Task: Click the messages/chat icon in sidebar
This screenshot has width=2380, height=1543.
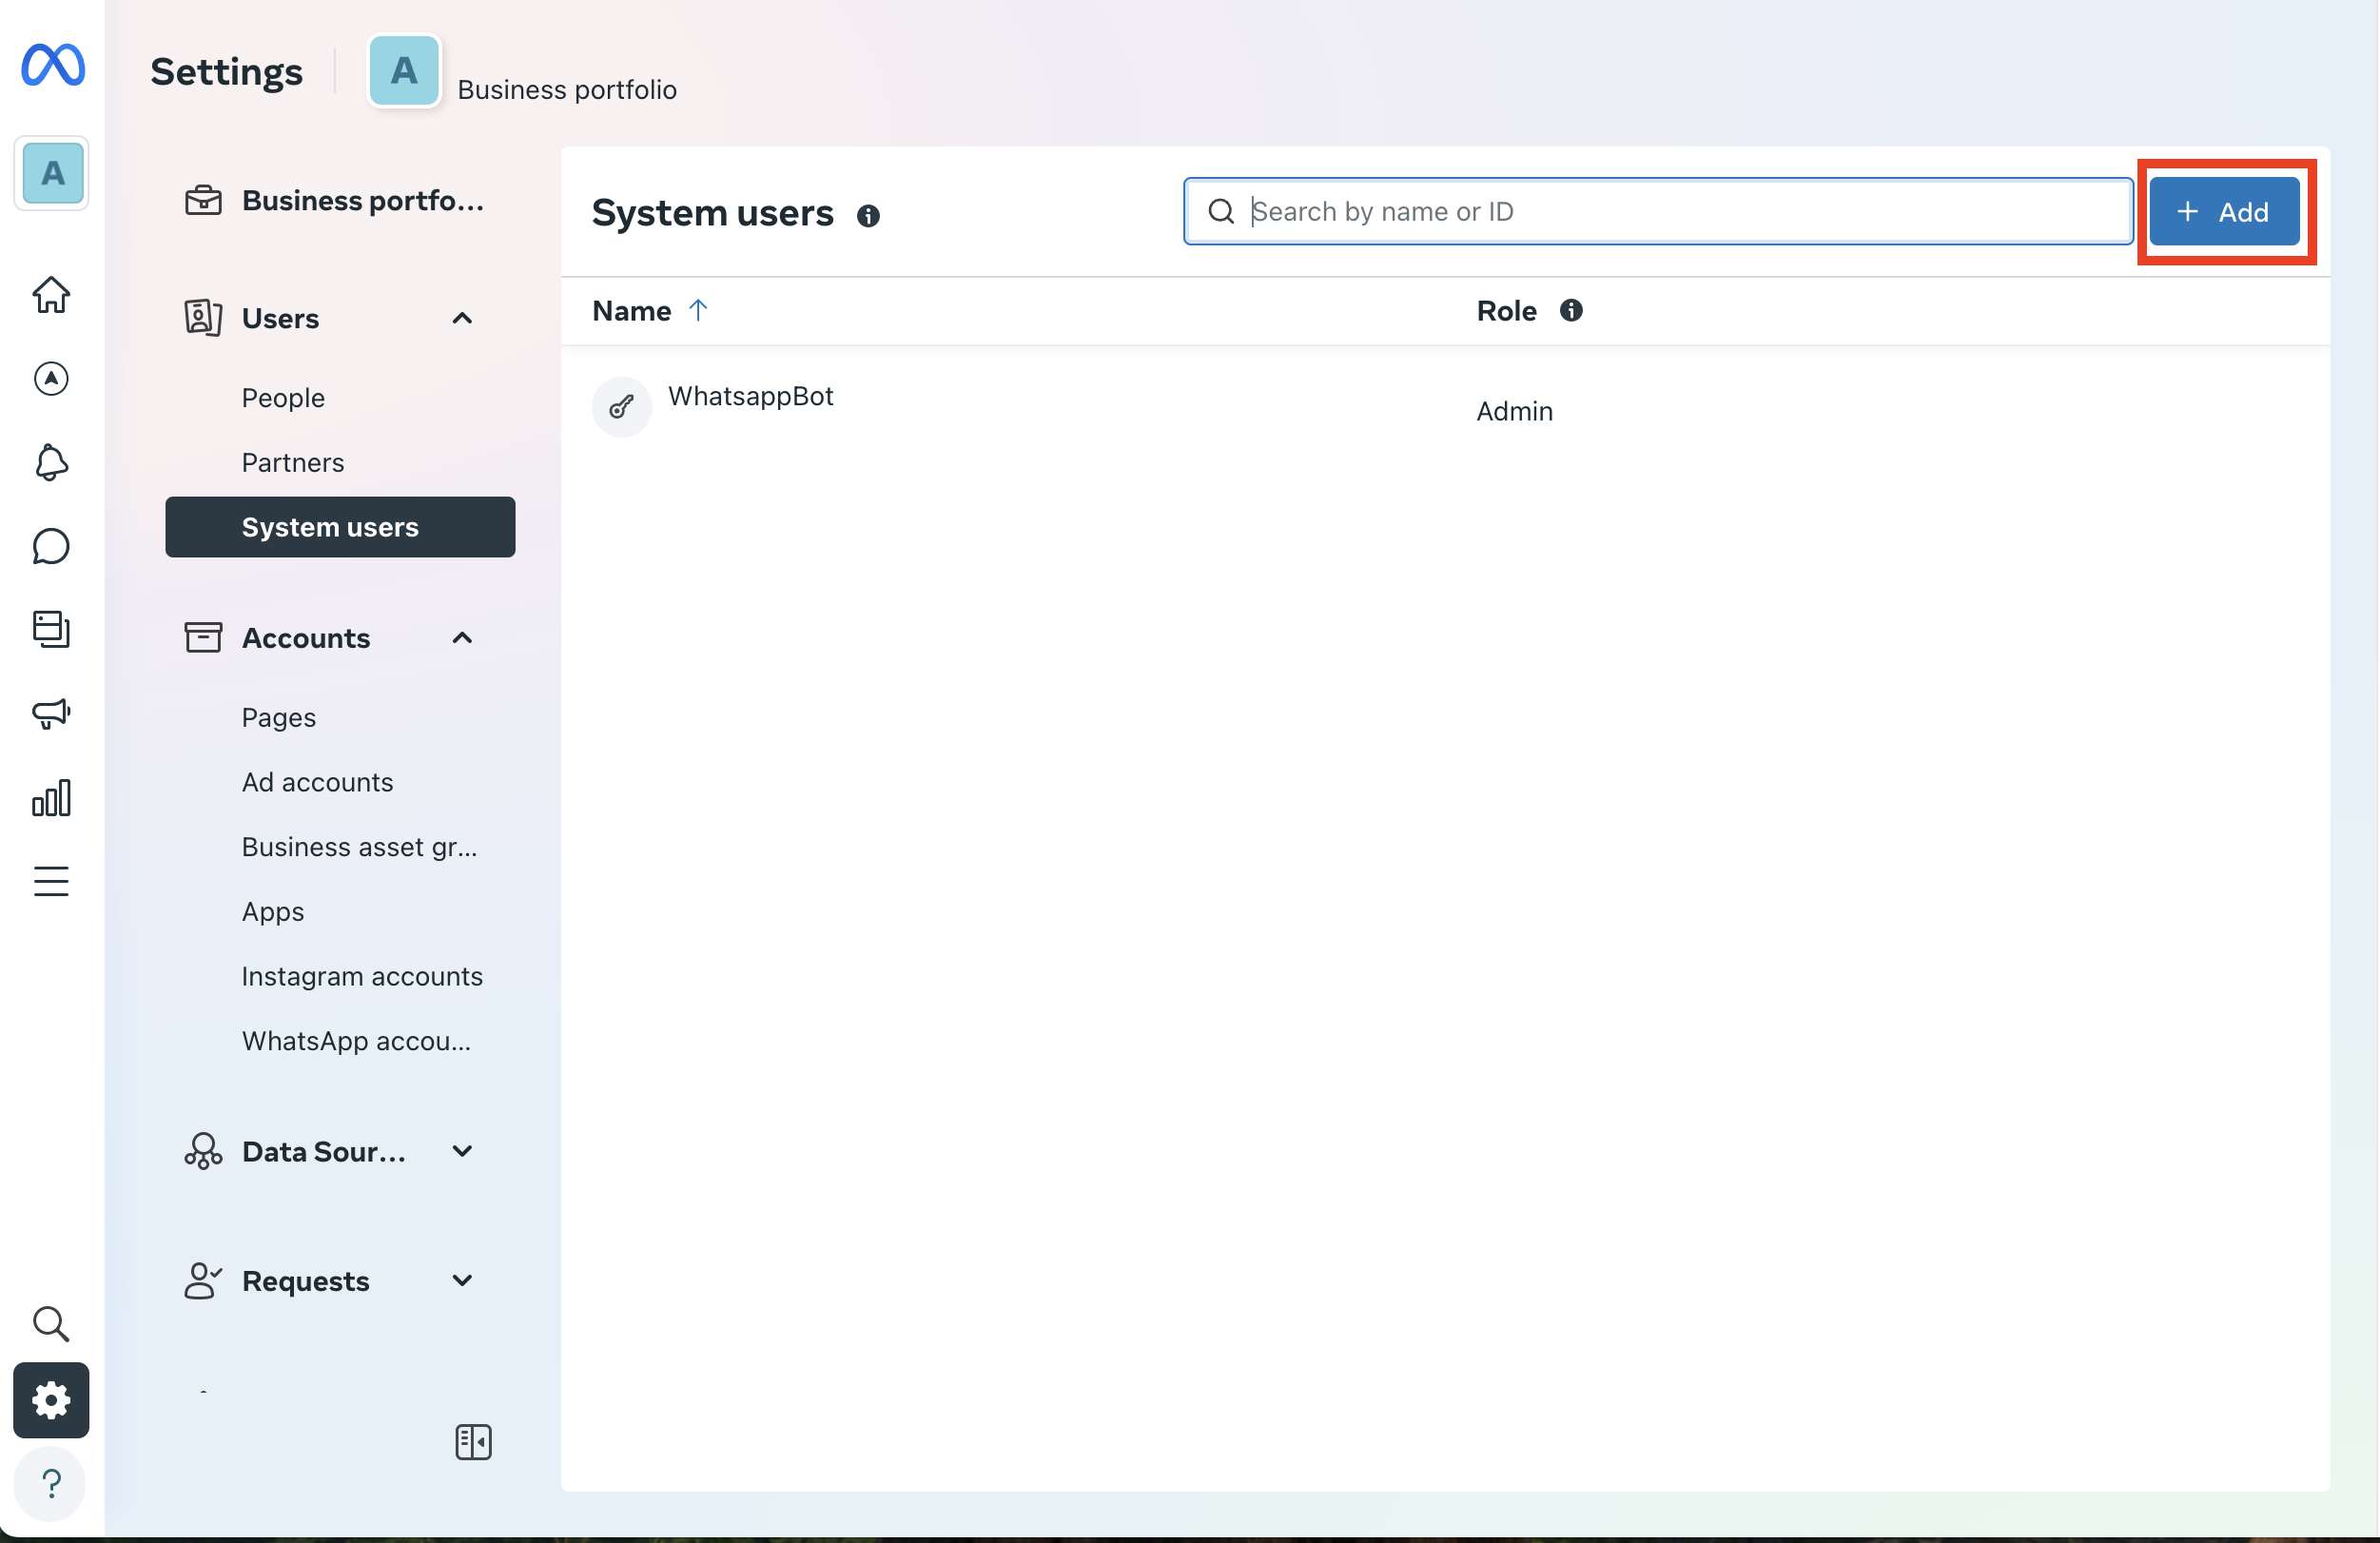Action: [50, 547]
